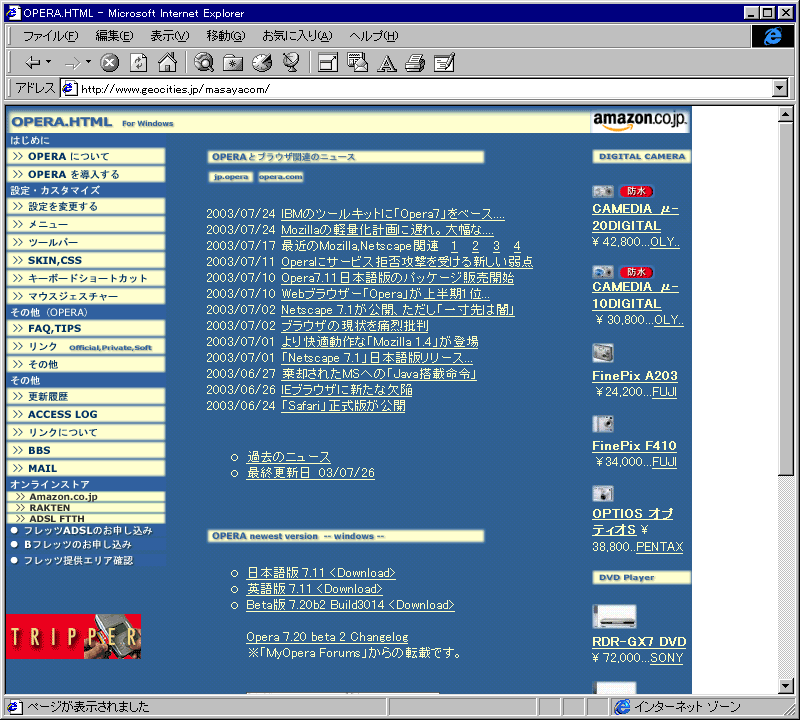800x720 pixels.
Task: Open the 'OPERA について' sidebar link
Action: tap(86, 156)
